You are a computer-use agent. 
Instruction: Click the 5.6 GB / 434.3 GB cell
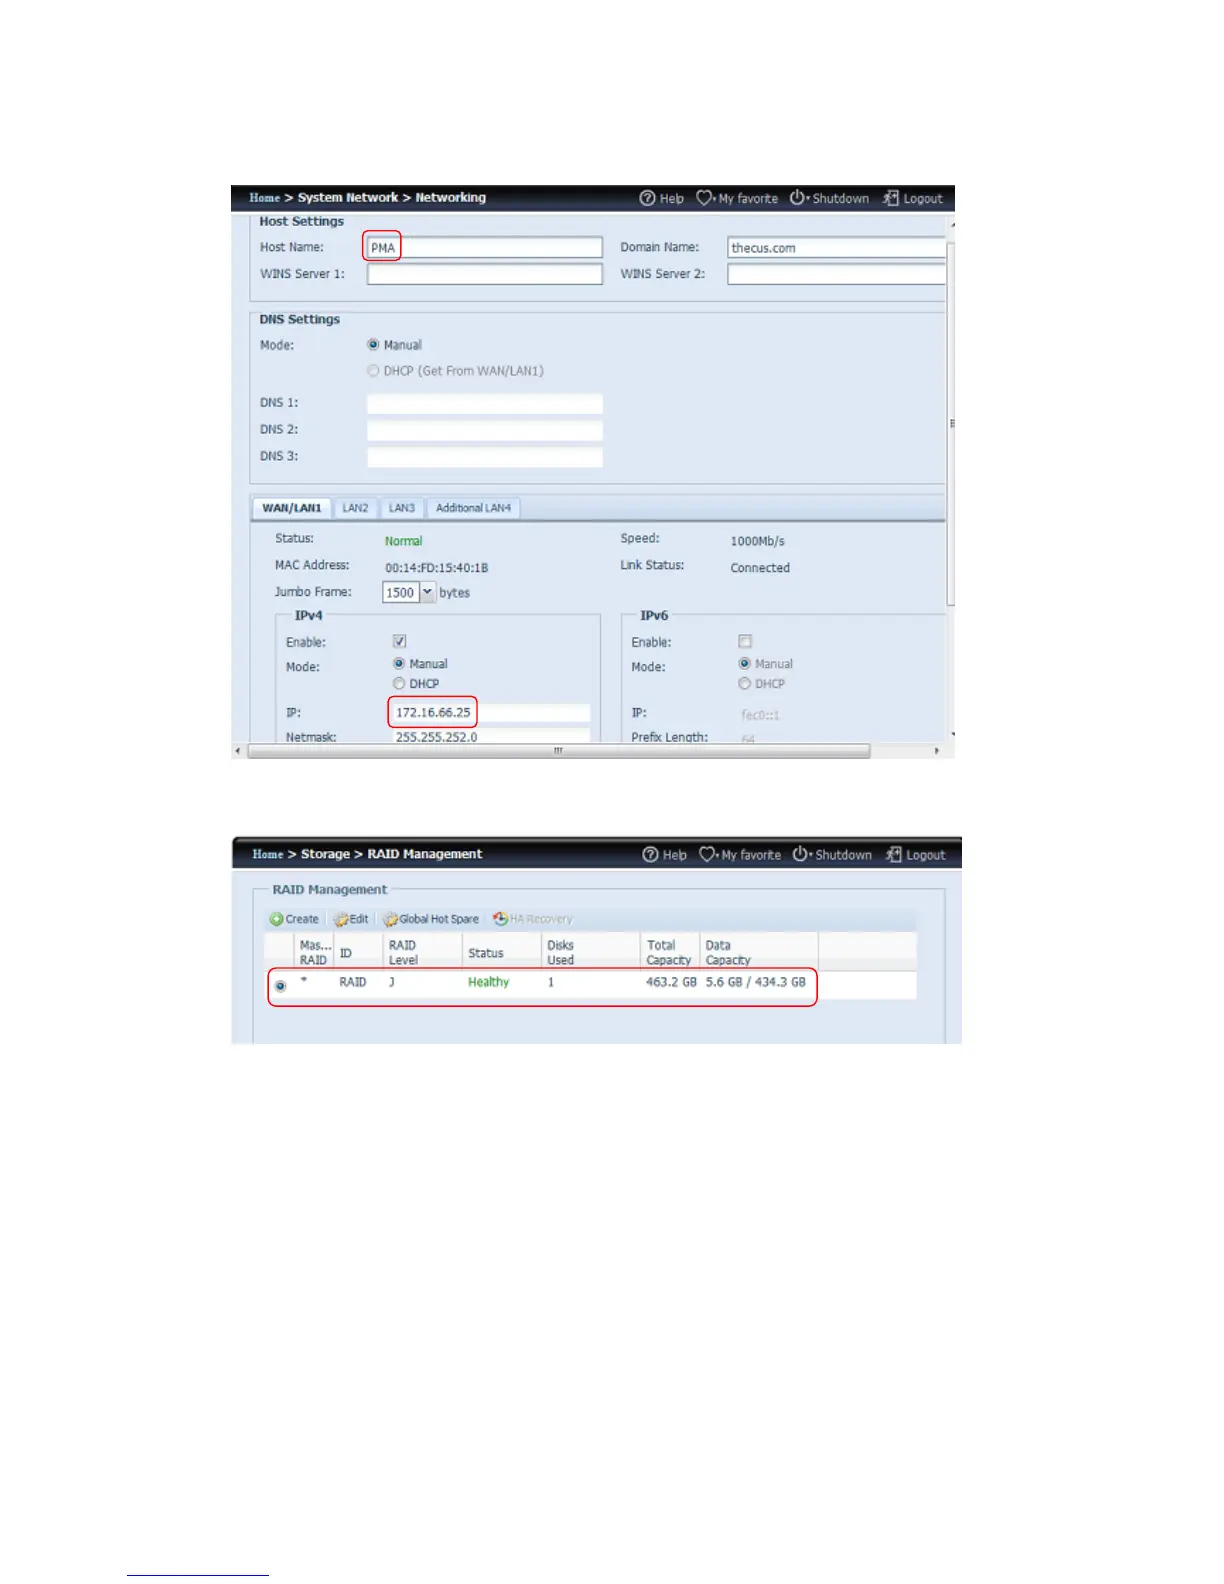[x=755, y=982]
